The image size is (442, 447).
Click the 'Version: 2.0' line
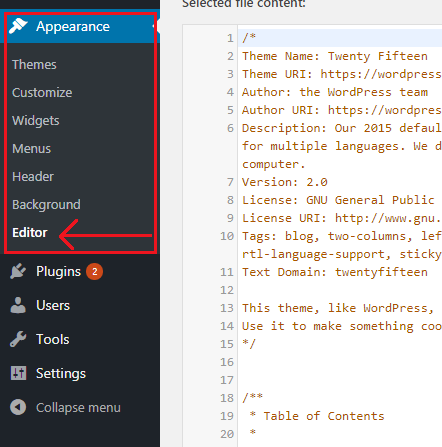285,182
